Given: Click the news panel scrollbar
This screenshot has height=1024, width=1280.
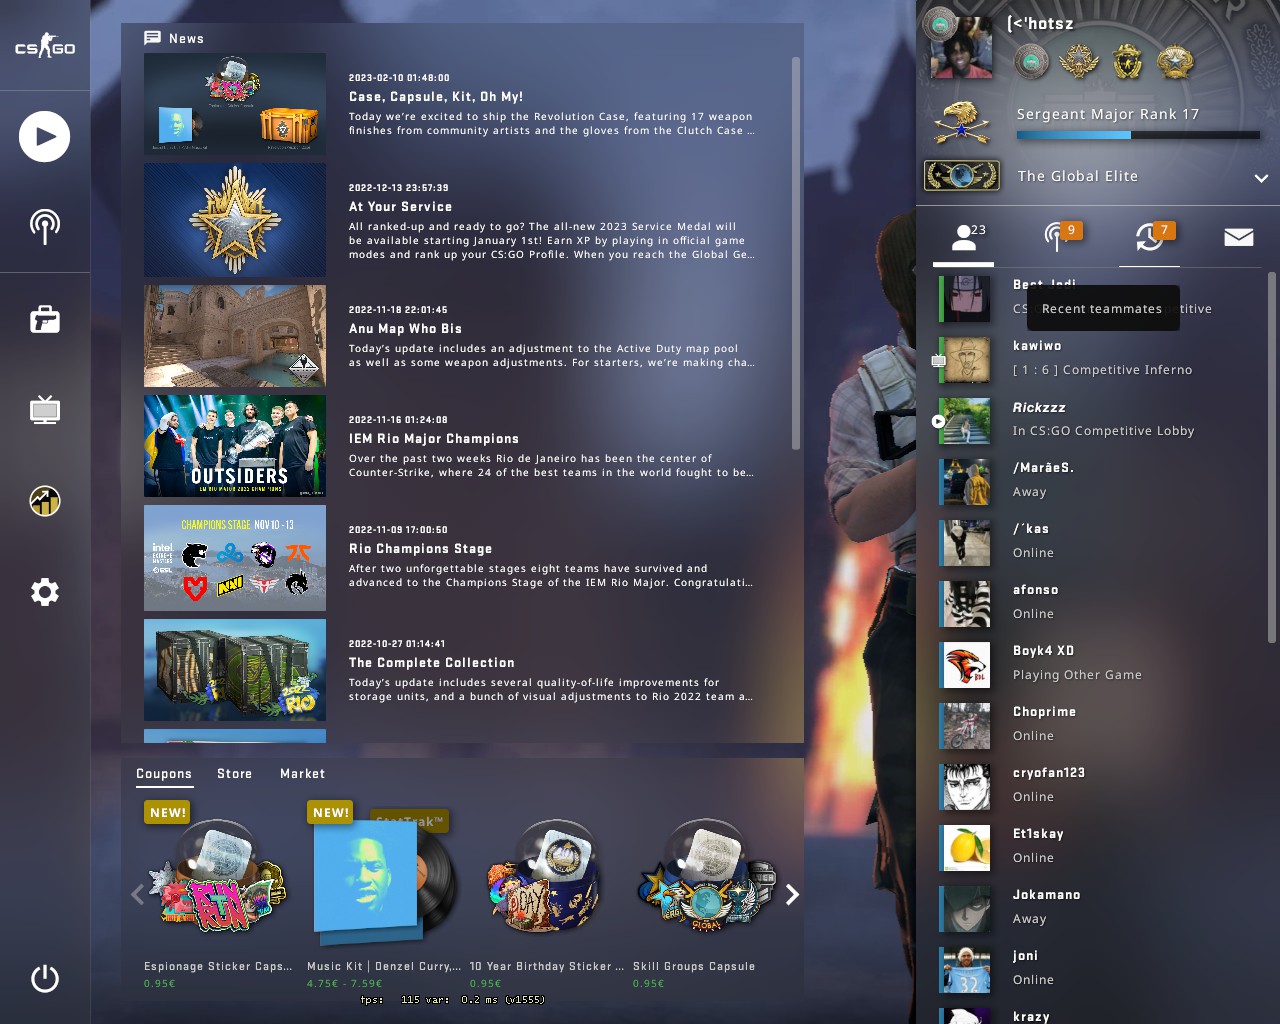Looking at the screenshot, I should click(796, 253).
